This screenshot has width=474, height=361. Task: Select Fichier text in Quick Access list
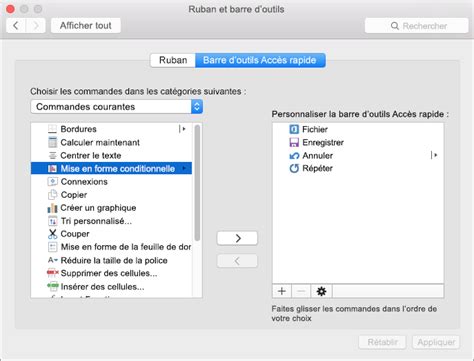(315, 129)
